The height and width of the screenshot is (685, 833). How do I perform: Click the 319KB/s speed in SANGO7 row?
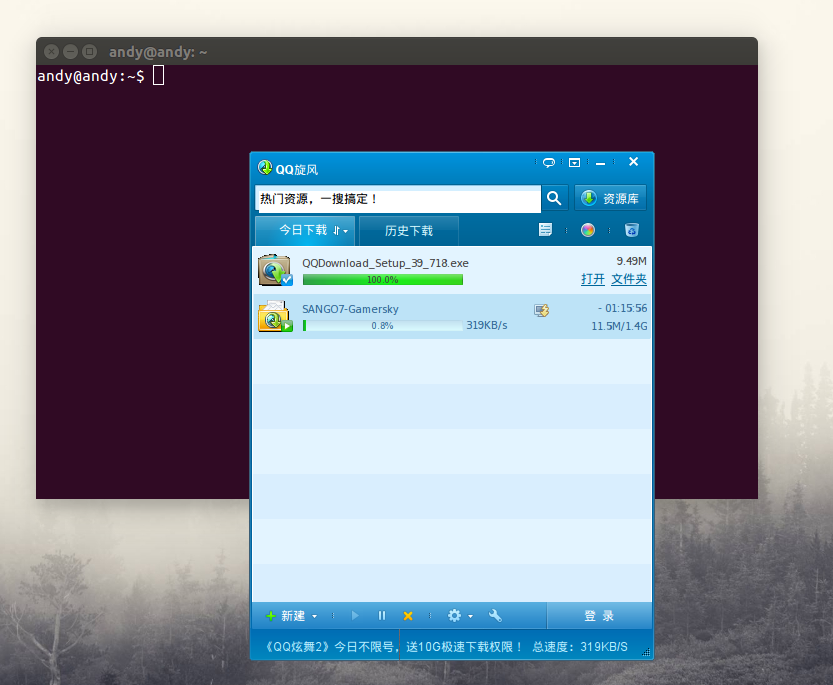tap(487, 325)
